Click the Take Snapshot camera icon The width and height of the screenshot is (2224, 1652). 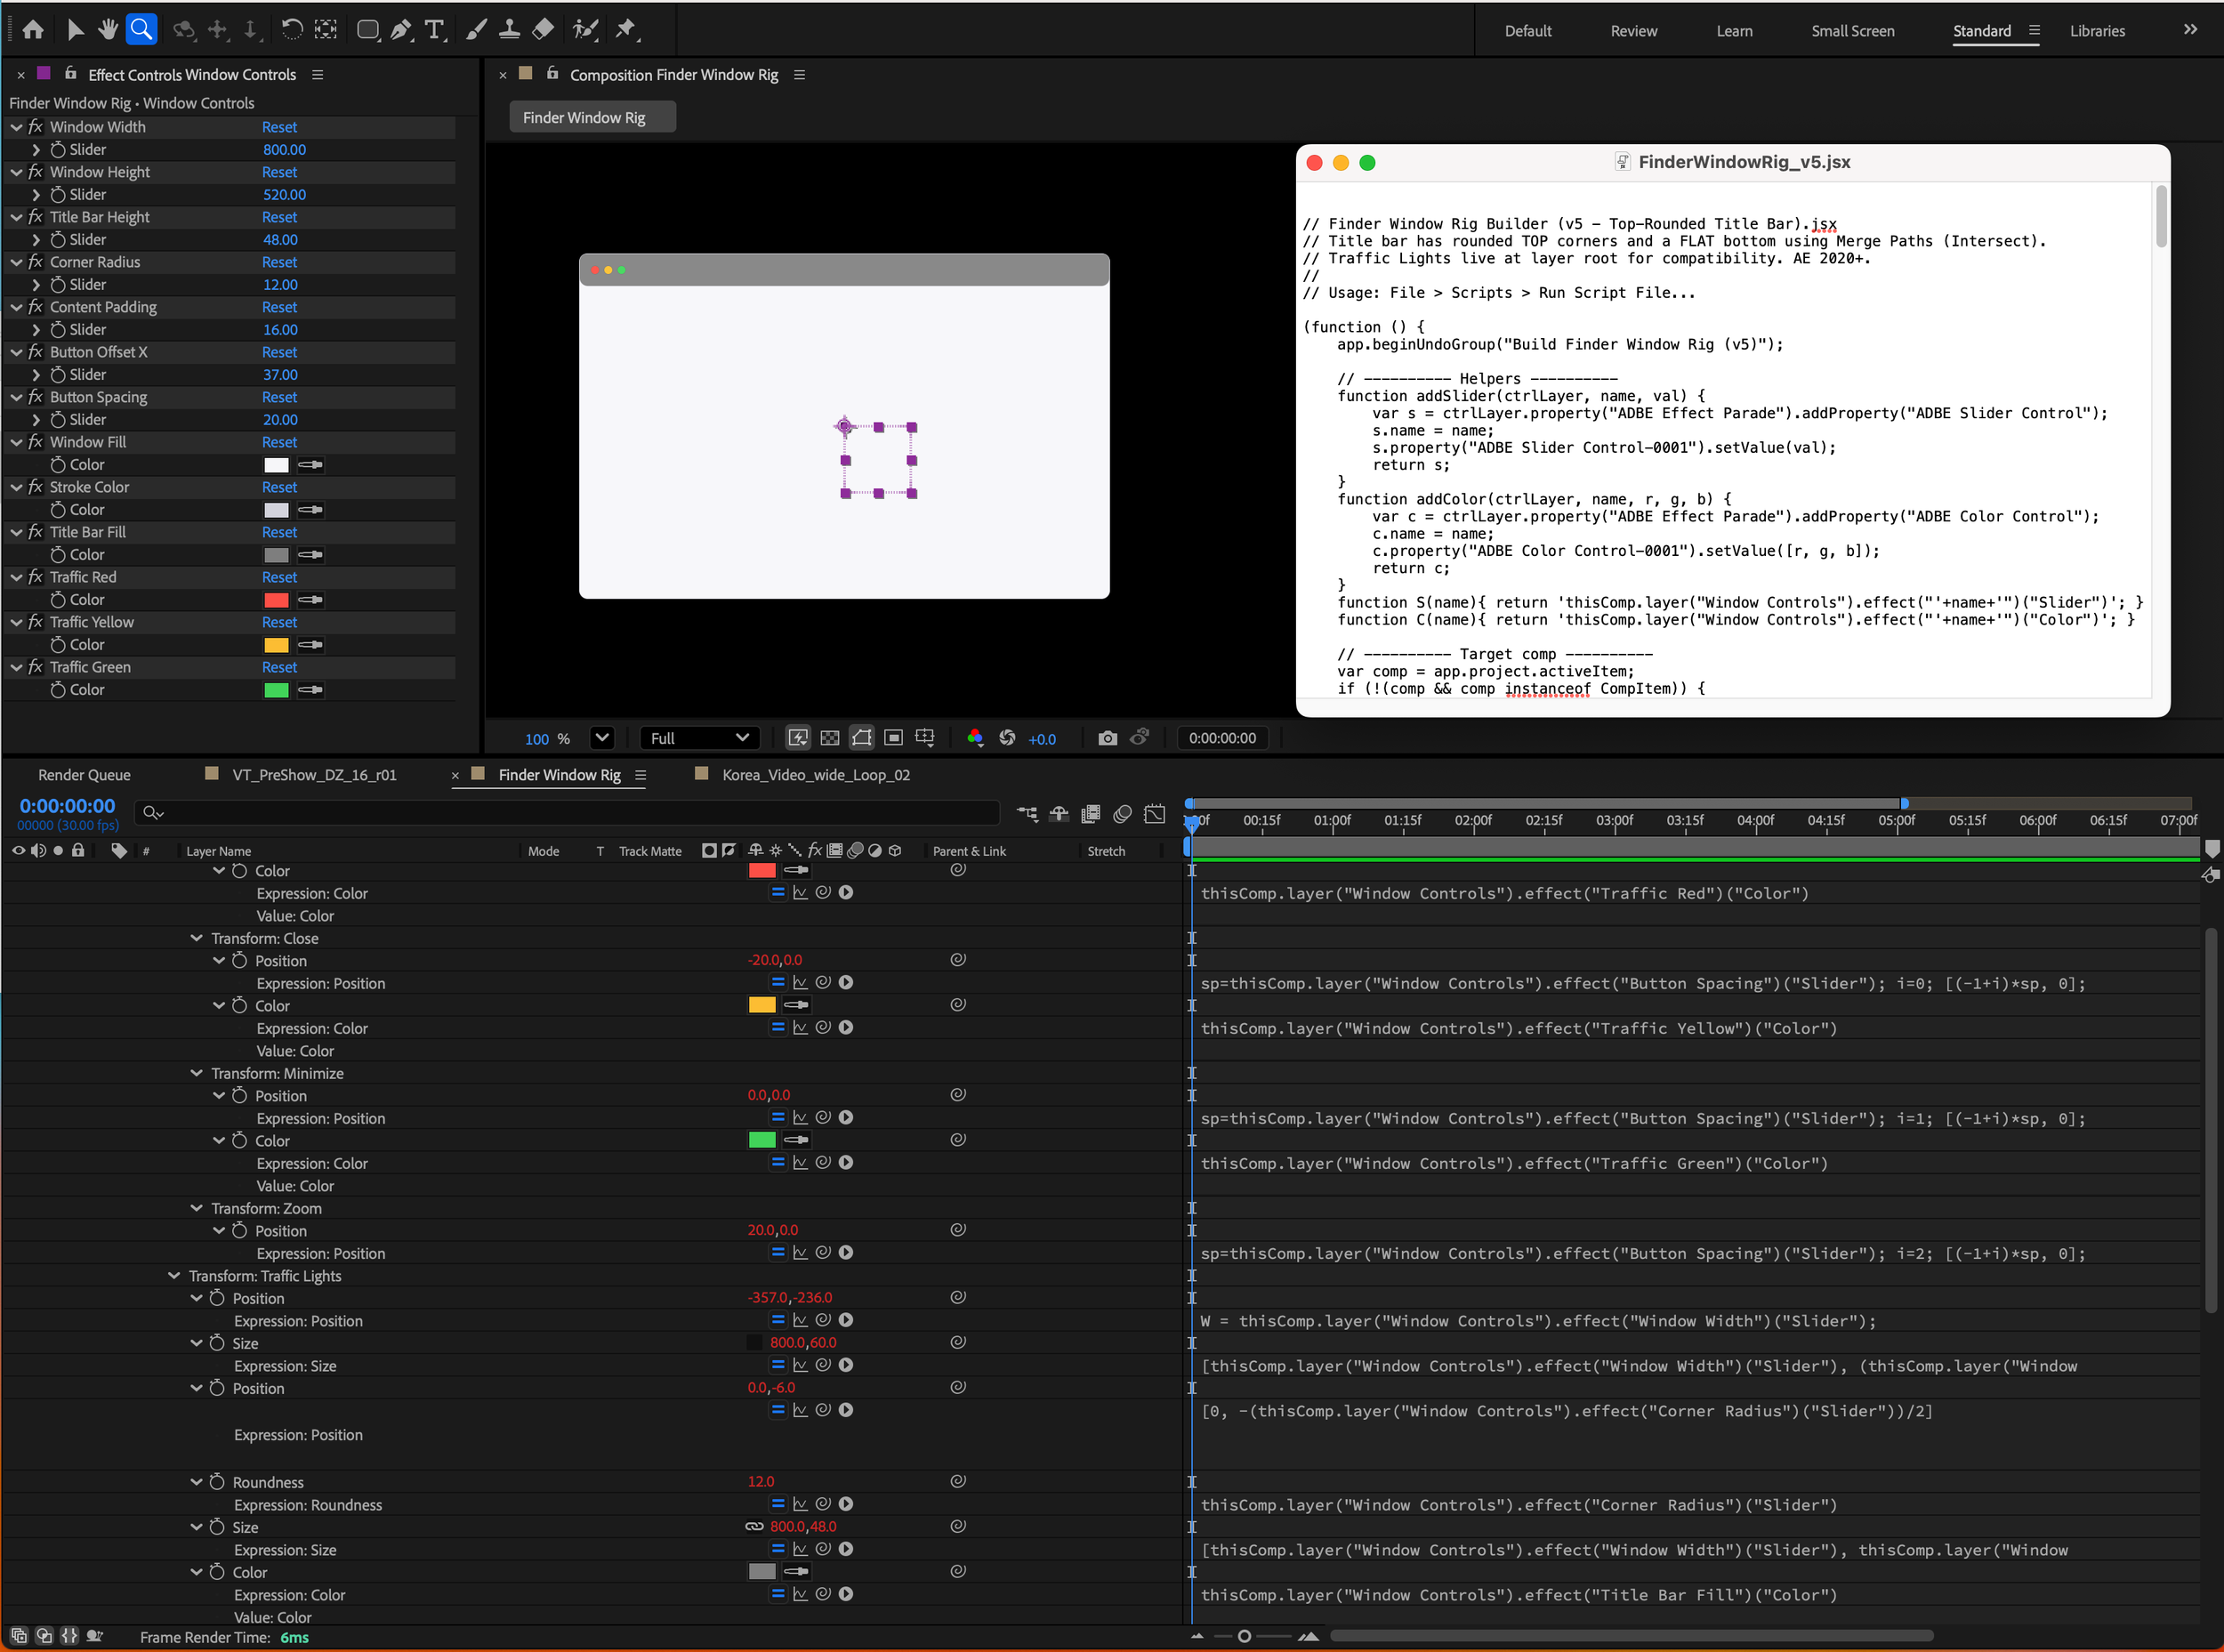pyautogui.click(x=1107, y=738)
